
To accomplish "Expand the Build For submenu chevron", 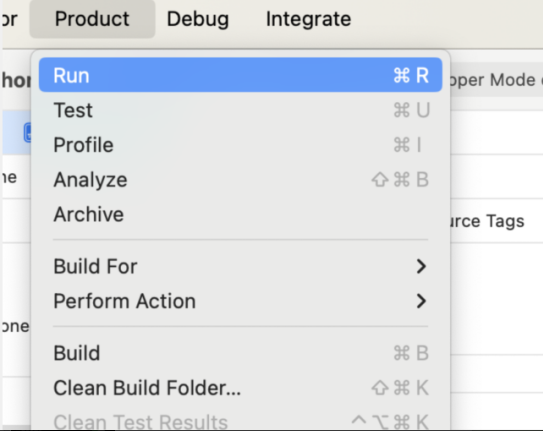I will 421,266.
